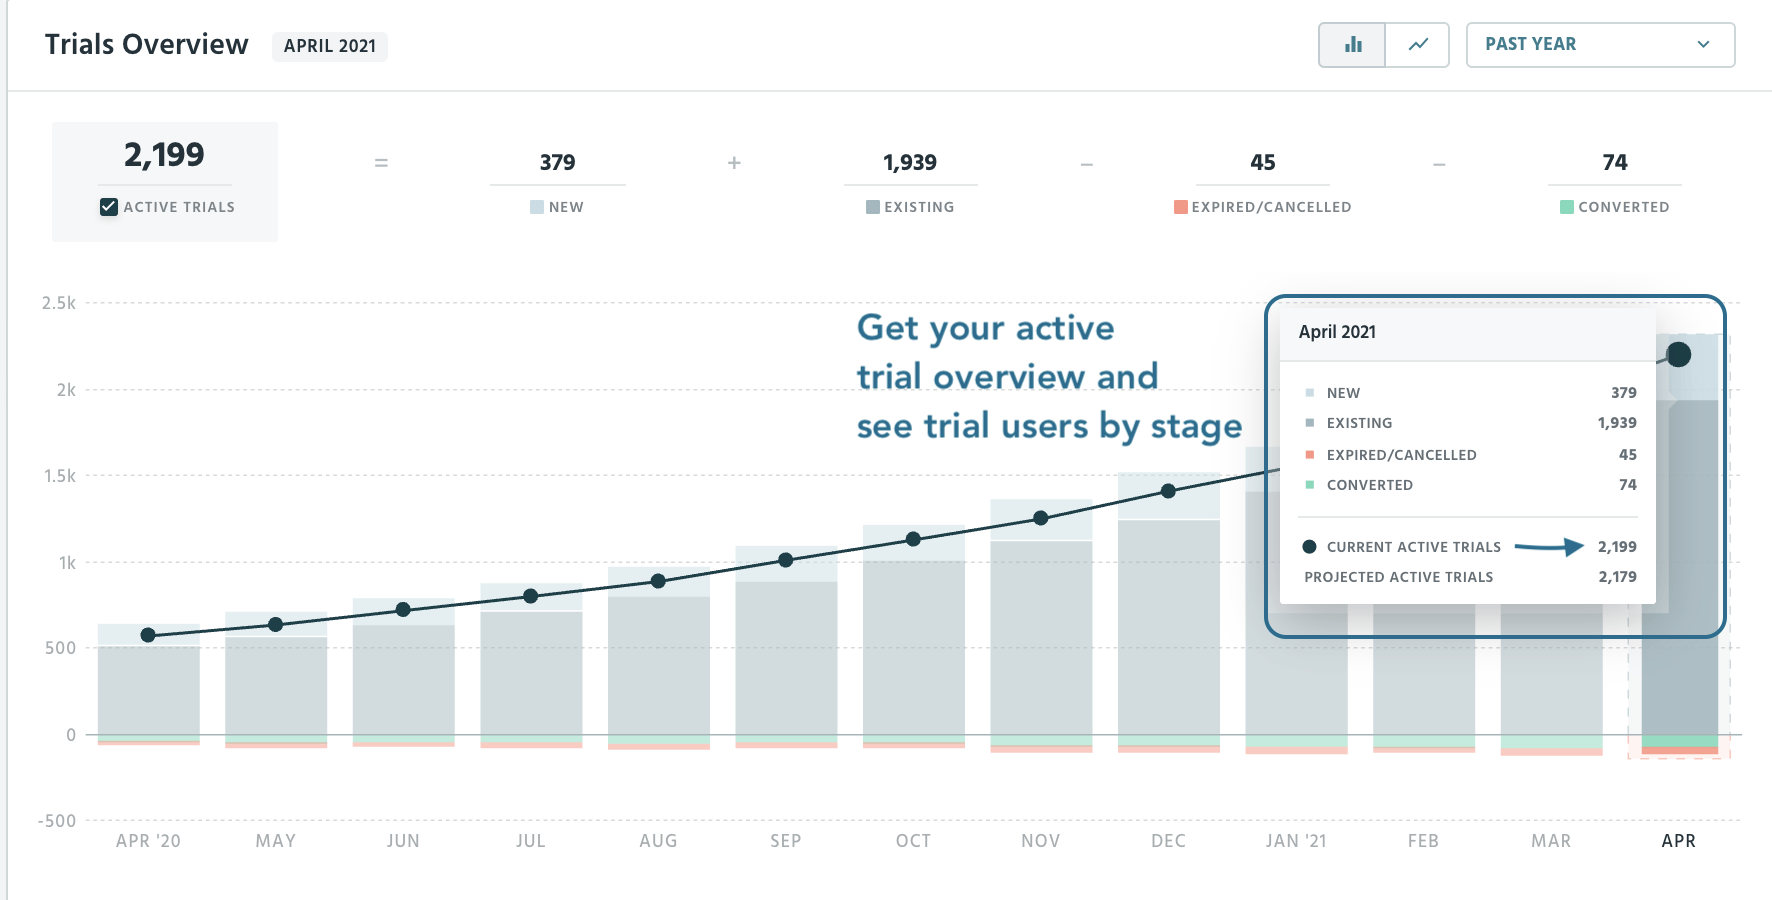Click the chevron on the PAST YEAR selector
Image resolution: width=1772 pixels, height=900 pixels.
(1704, 44)
